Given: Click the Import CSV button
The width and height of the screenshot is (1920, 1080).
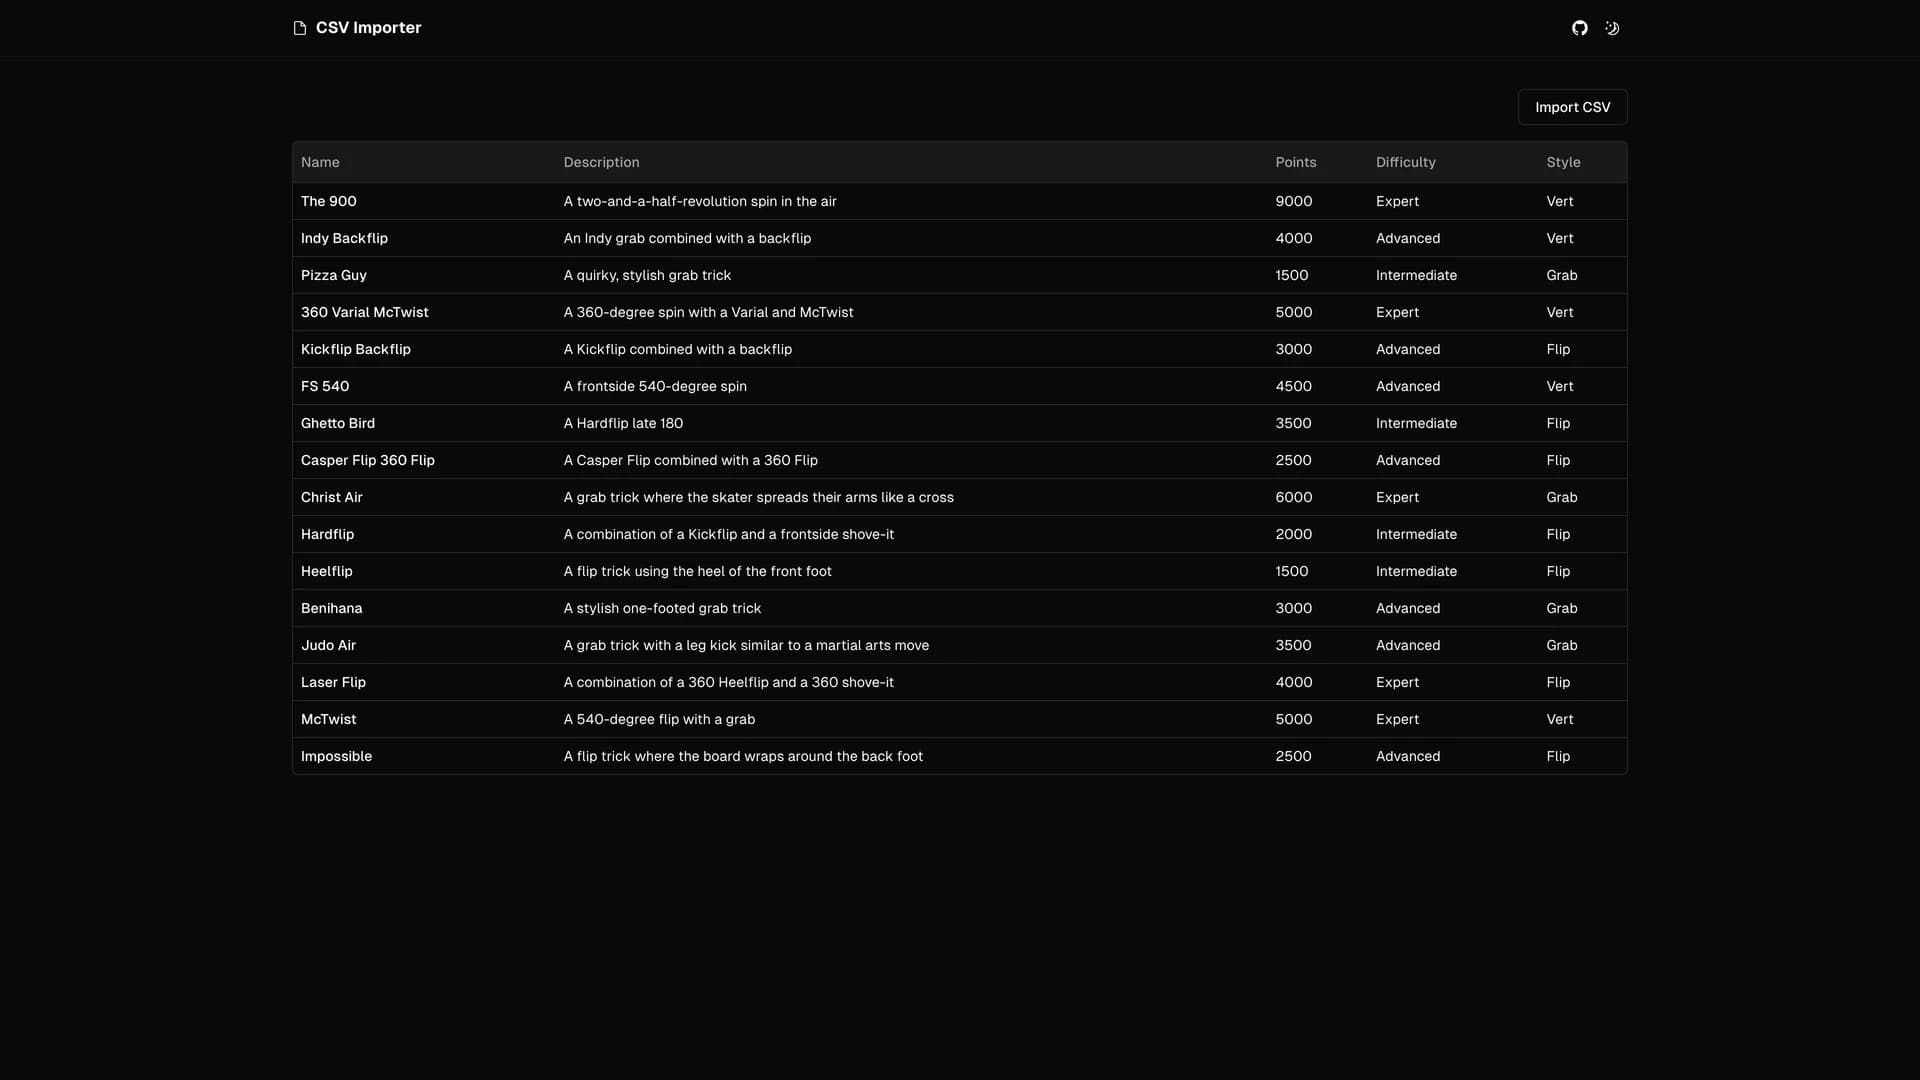Looking at the screenshot, I should [1571, 107].
